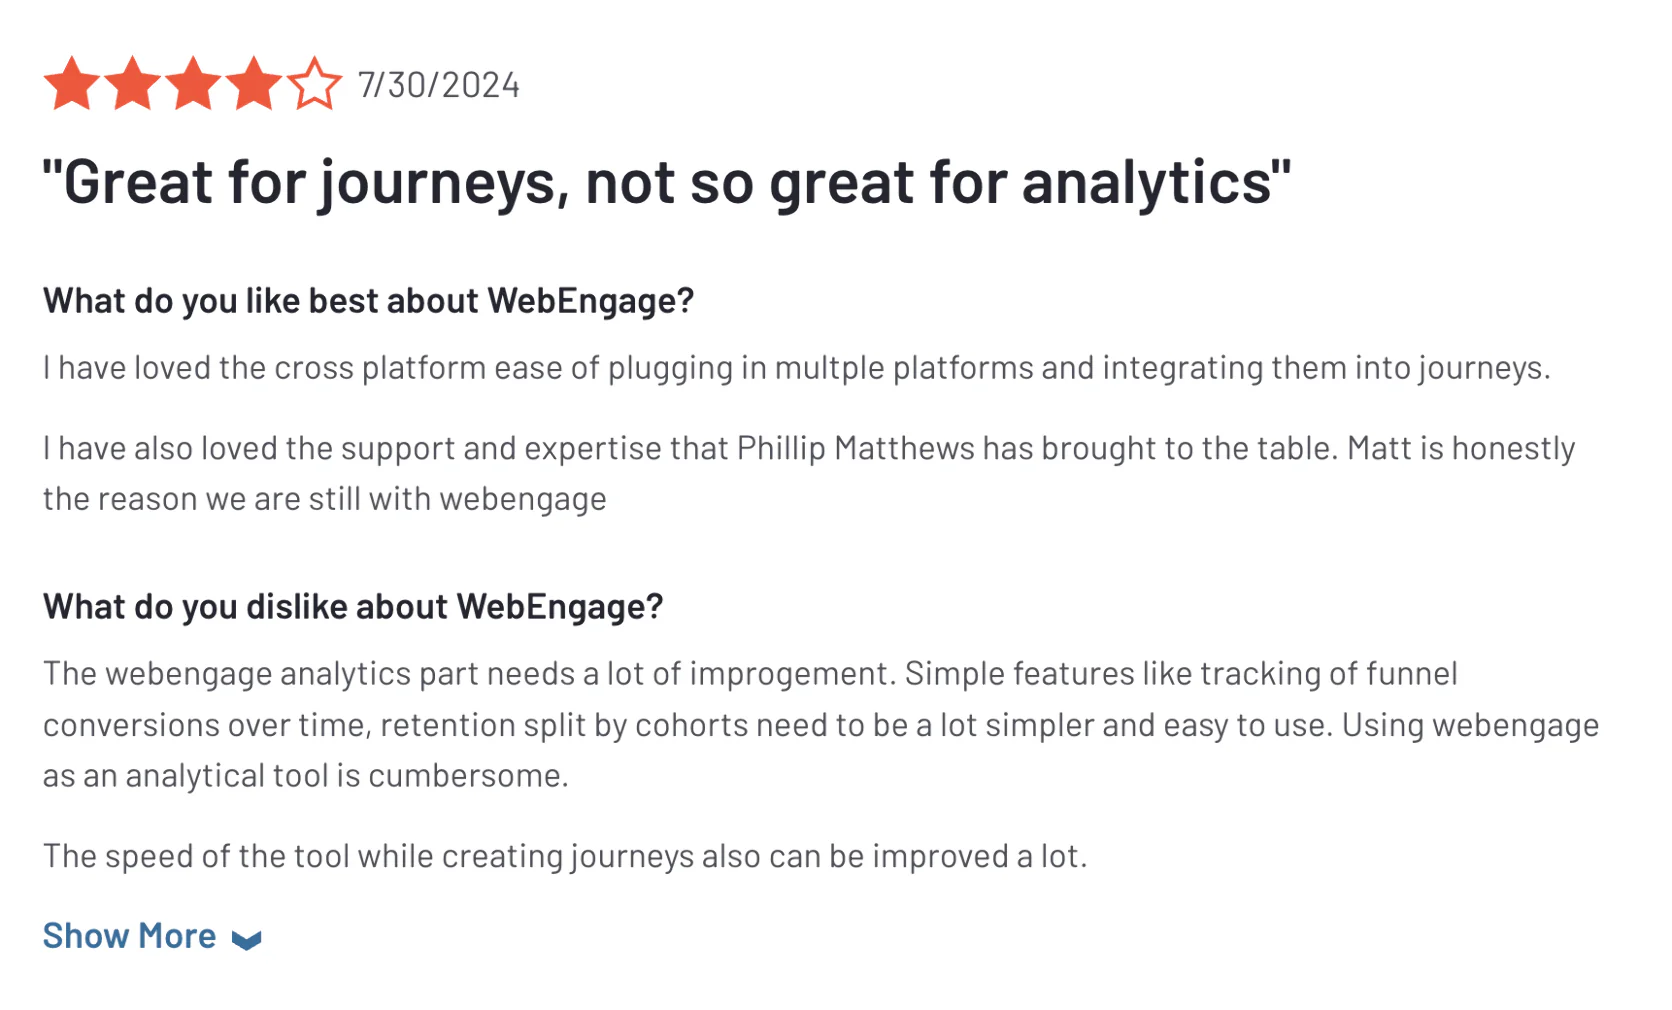Click the line about retention split by cohorts
Viewport: 1672px width, 1010px height.
point(821,725)
